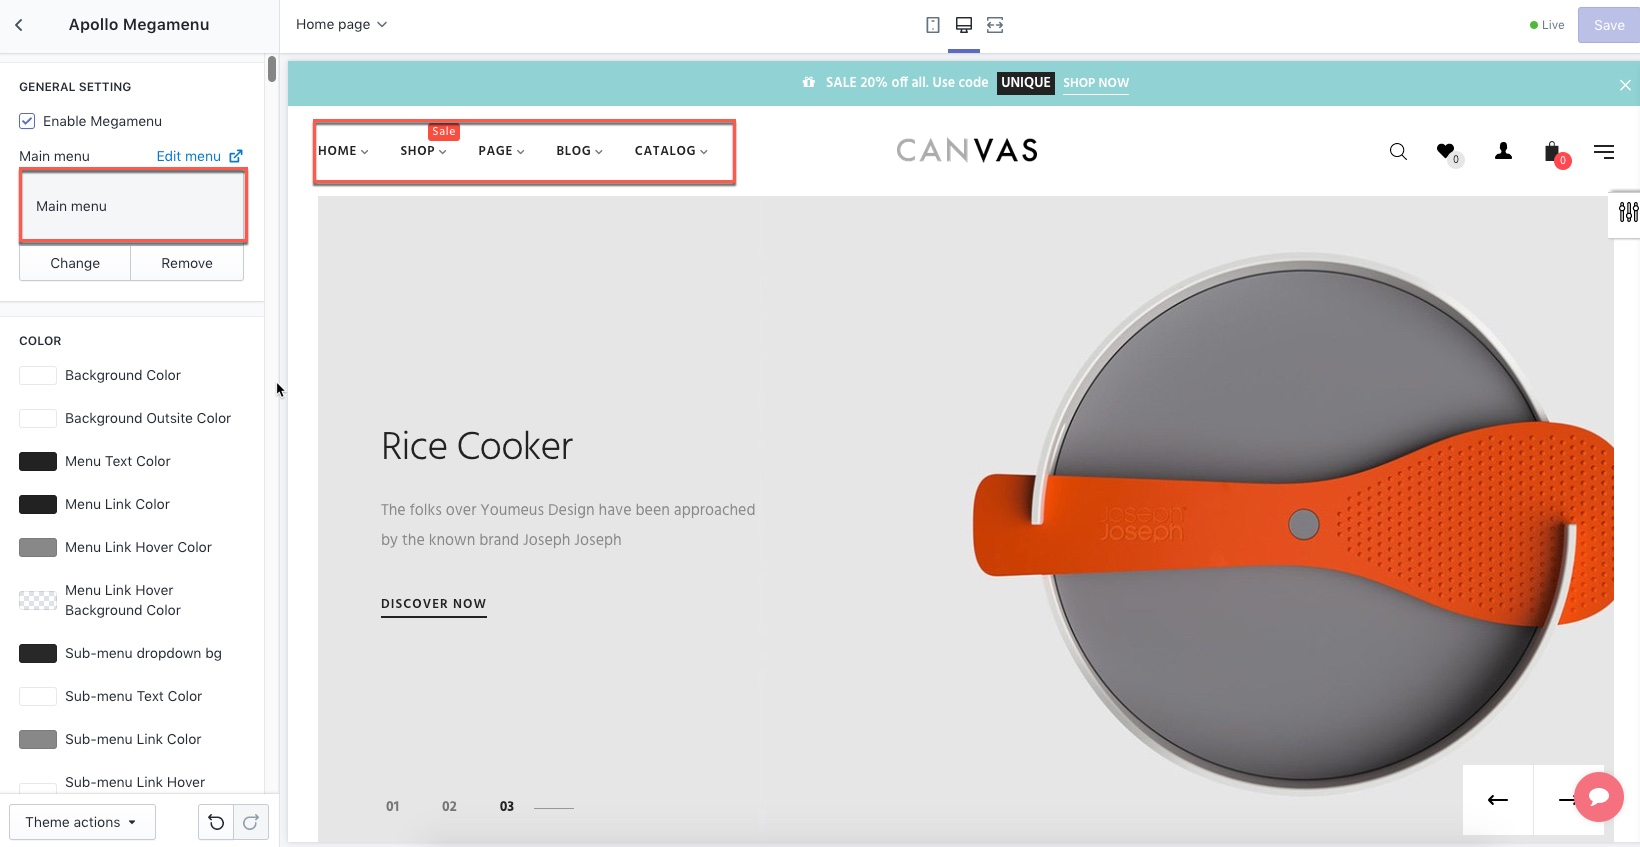Open customizer sliders panel icon
The image size is (1640, 847).
coord(1628,212)
